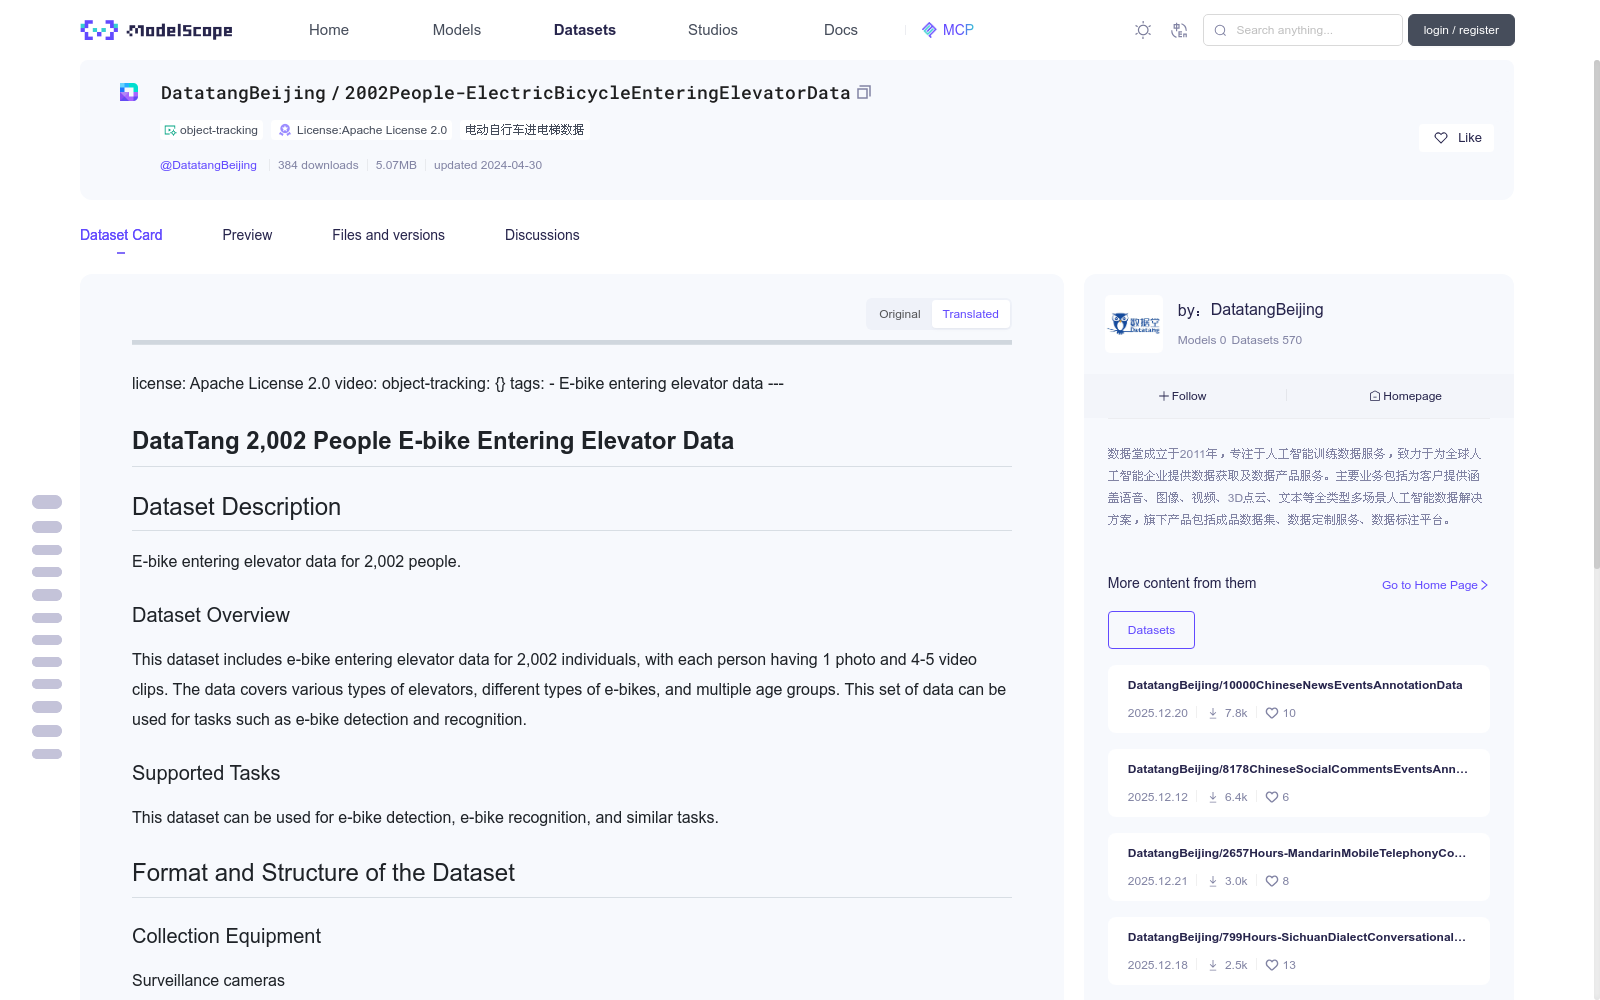Select the Datasets tab under More content
Screen dimensions: 1600x1000
pos(1151,630)
